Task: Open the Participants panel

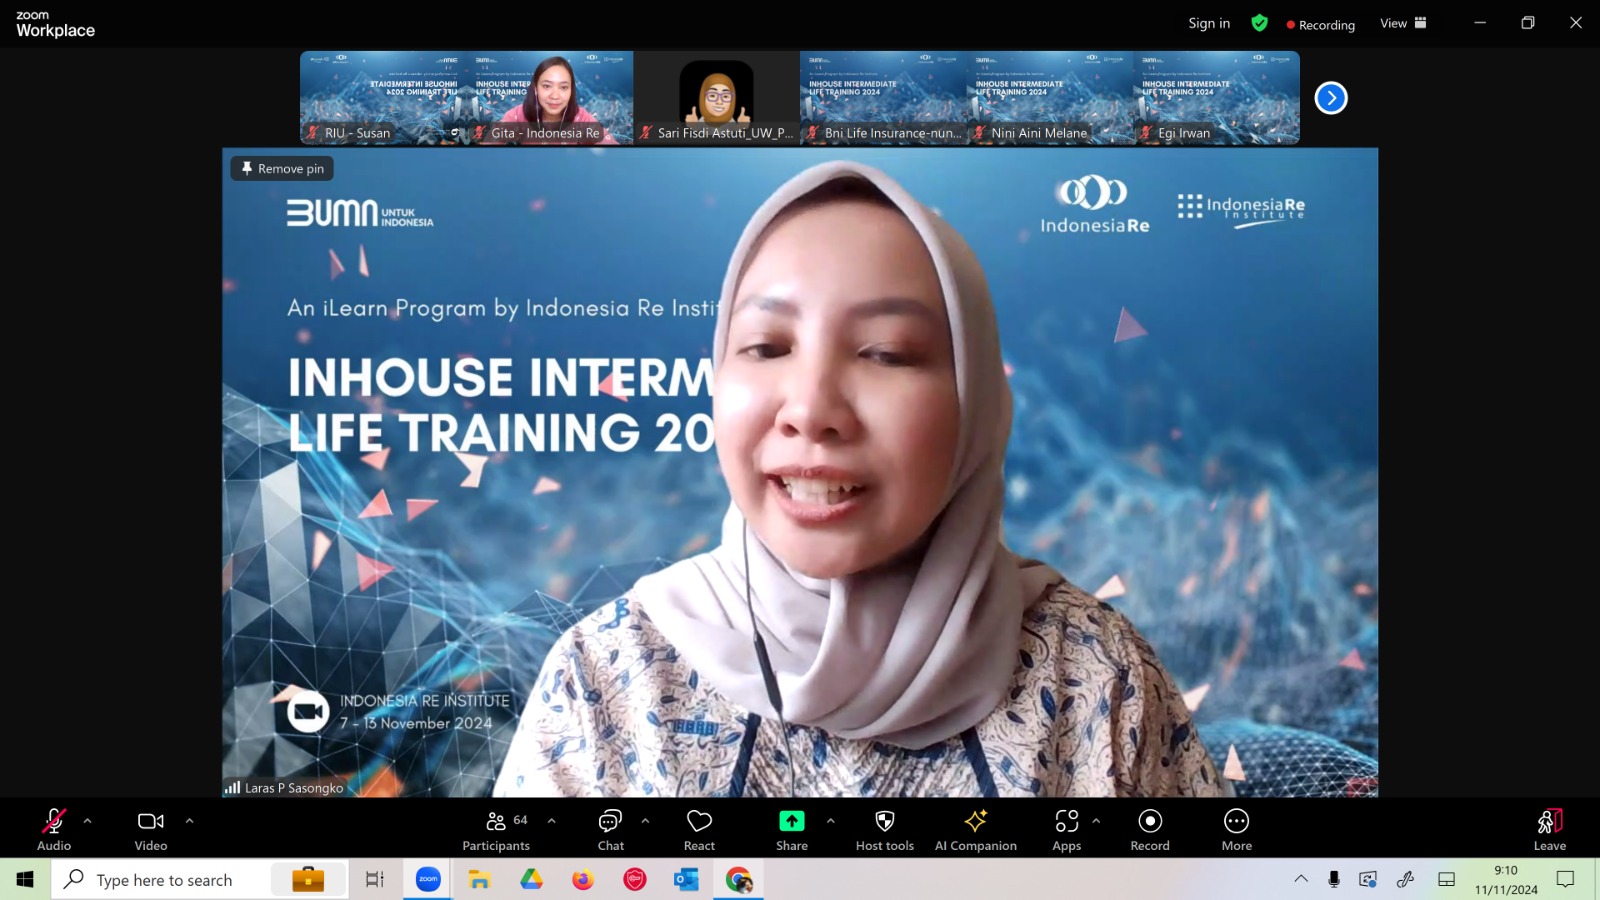Action: pos(496,830)
